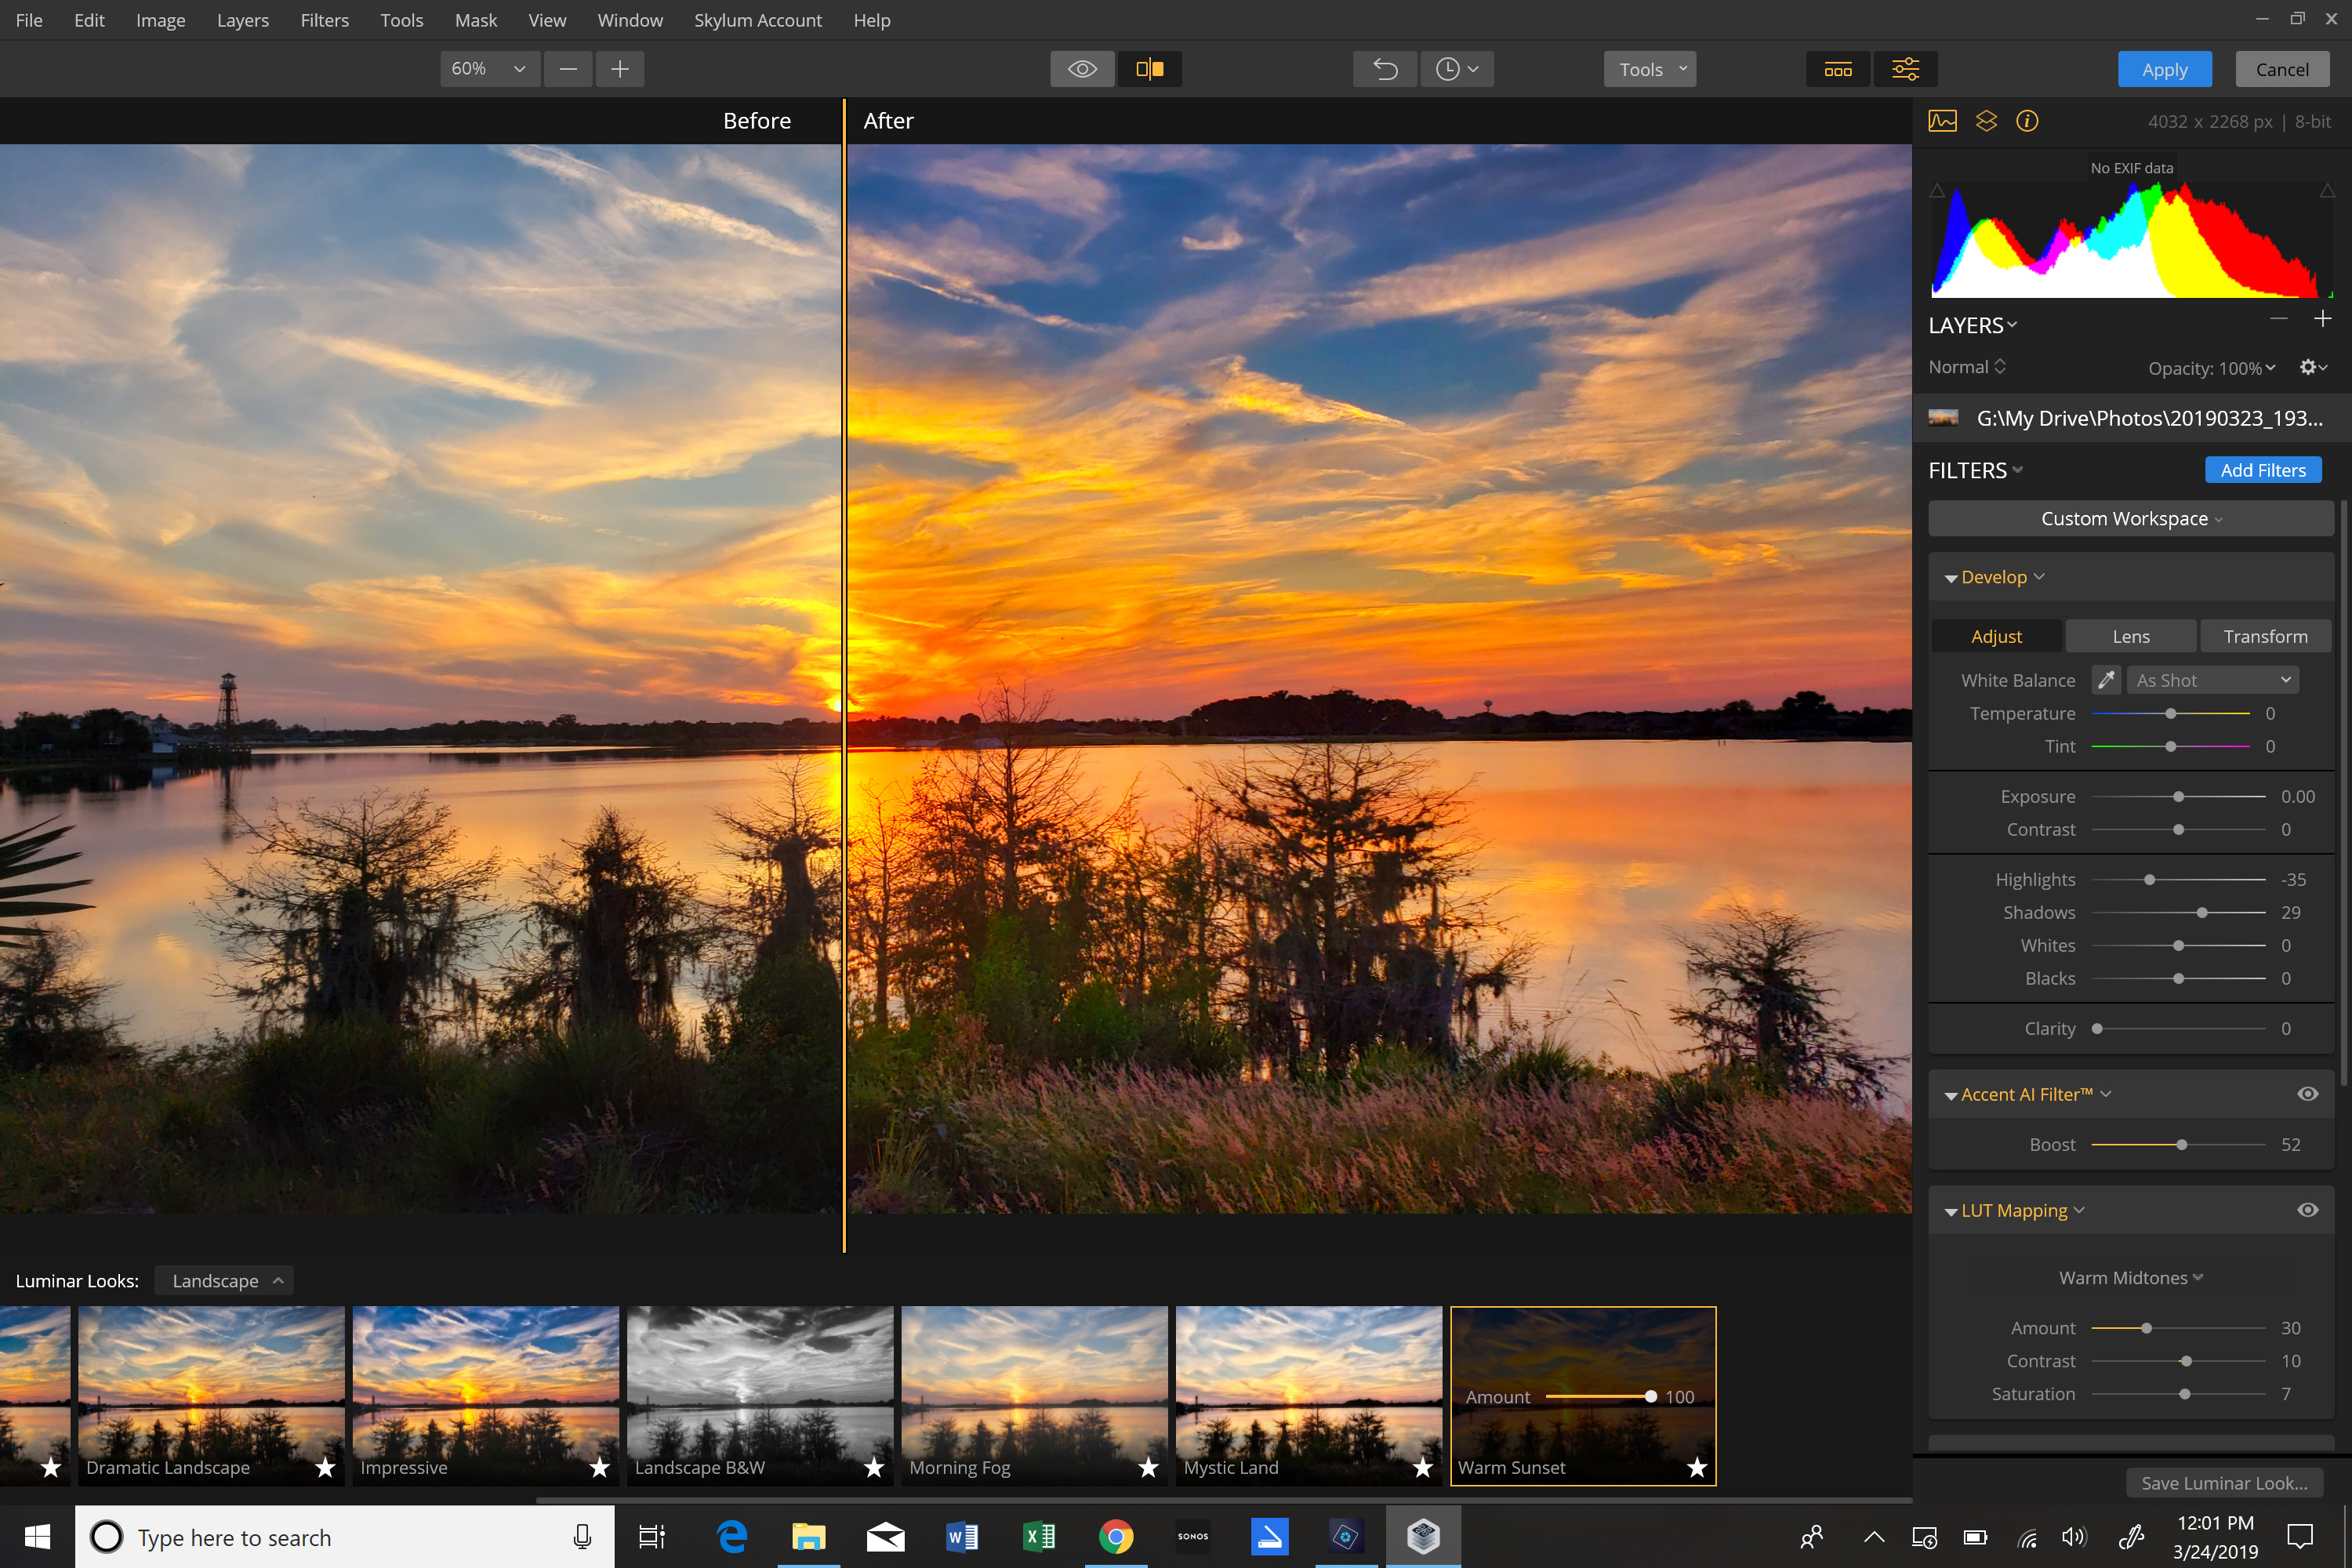
Task: Click the Skylum Account menu item
Action: 756,21
